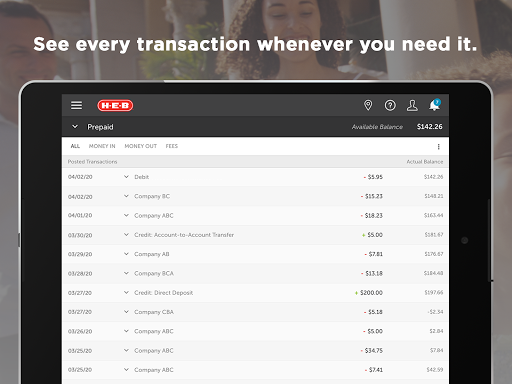
Task: Click the -$2.34 actual balance
Action: click(x=435, y=312)
